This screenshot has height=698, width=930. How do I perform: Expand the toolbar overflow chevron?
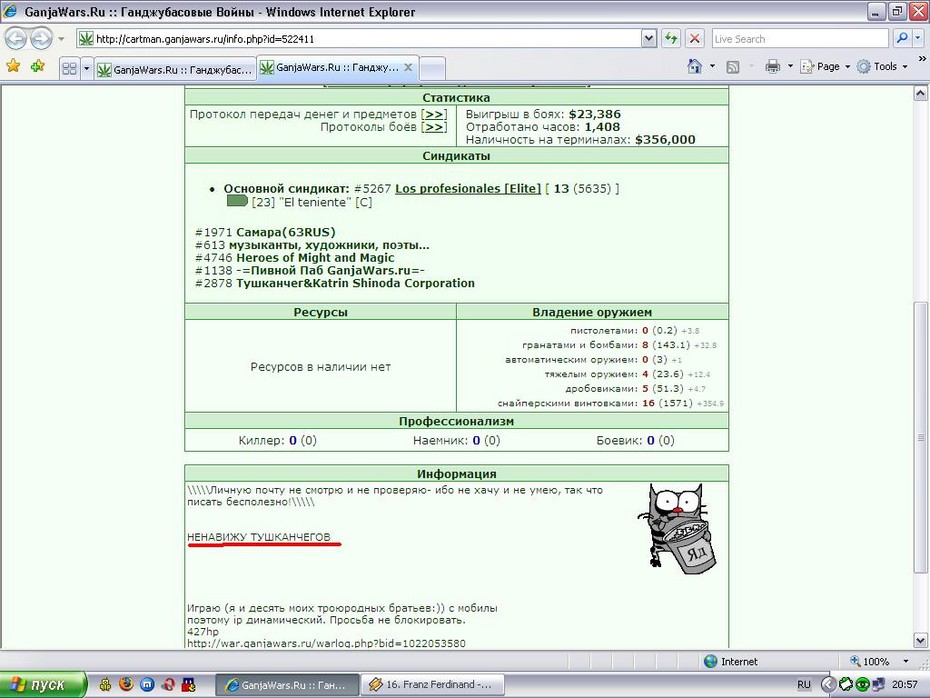[x=922, y=59]
